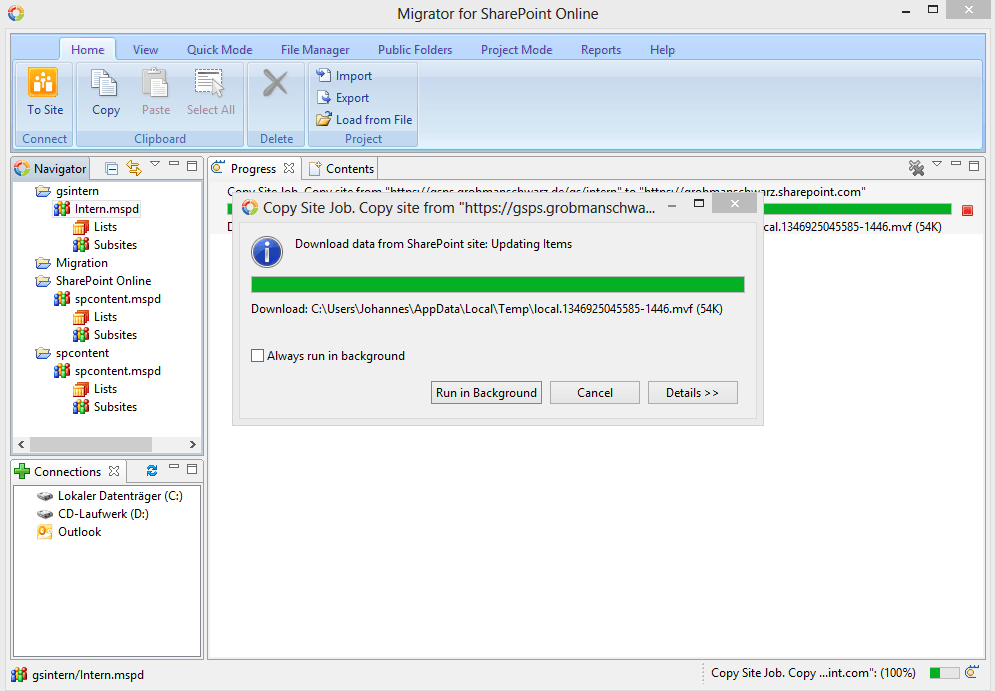Close the Connections view tab
This screenshot has width=995, height=691.
(x=114, y=471)
